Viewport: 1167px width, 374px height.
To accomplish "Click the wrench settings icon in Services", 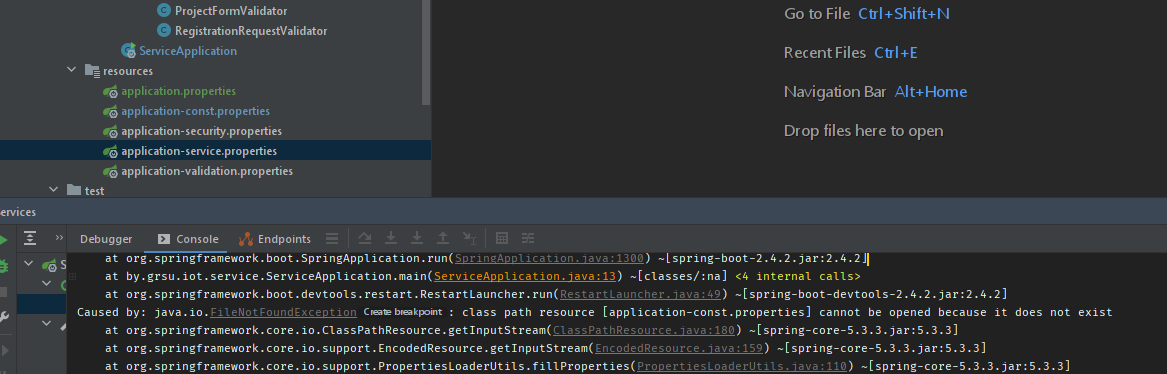I will [4, 317].
